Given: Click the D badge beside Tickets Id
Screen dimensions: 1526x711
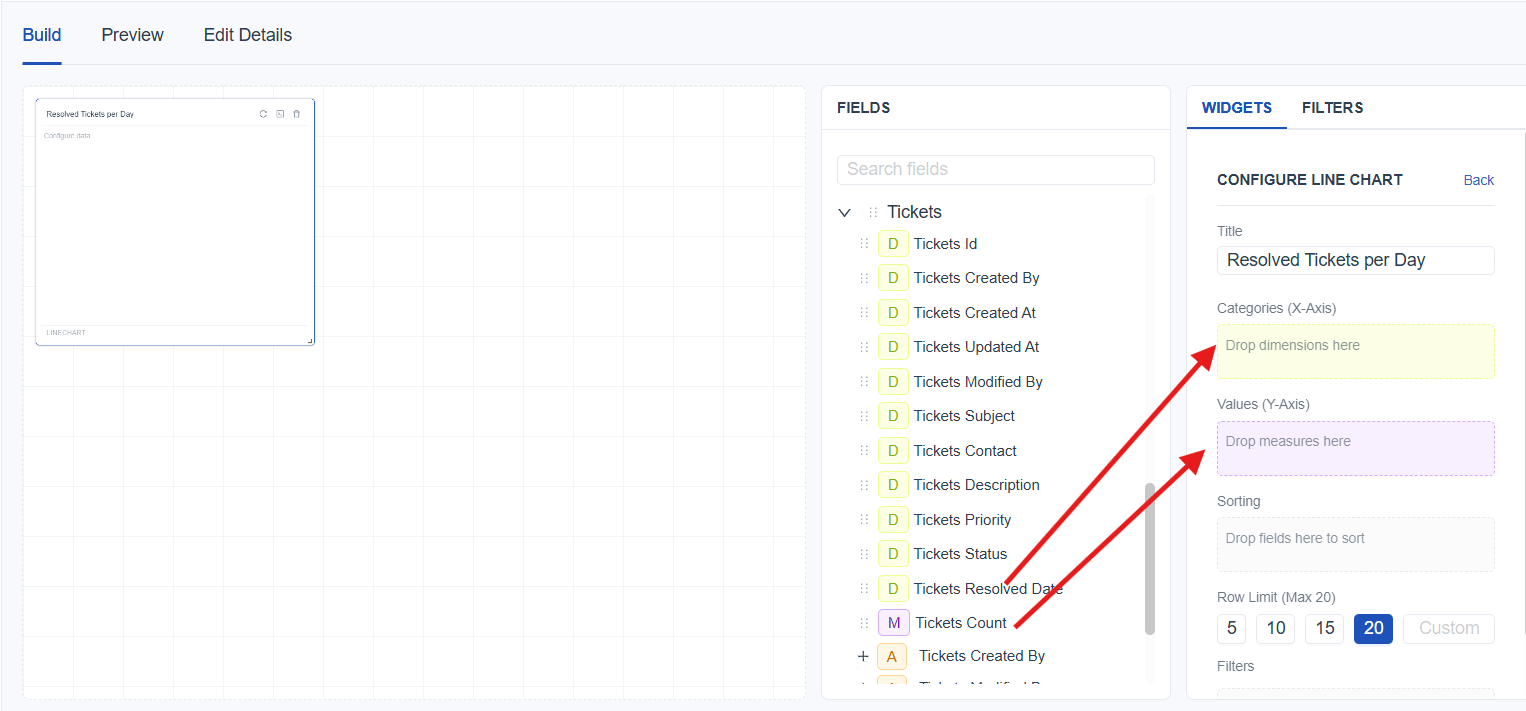Looking at the screenshot, I should point(893,244).
